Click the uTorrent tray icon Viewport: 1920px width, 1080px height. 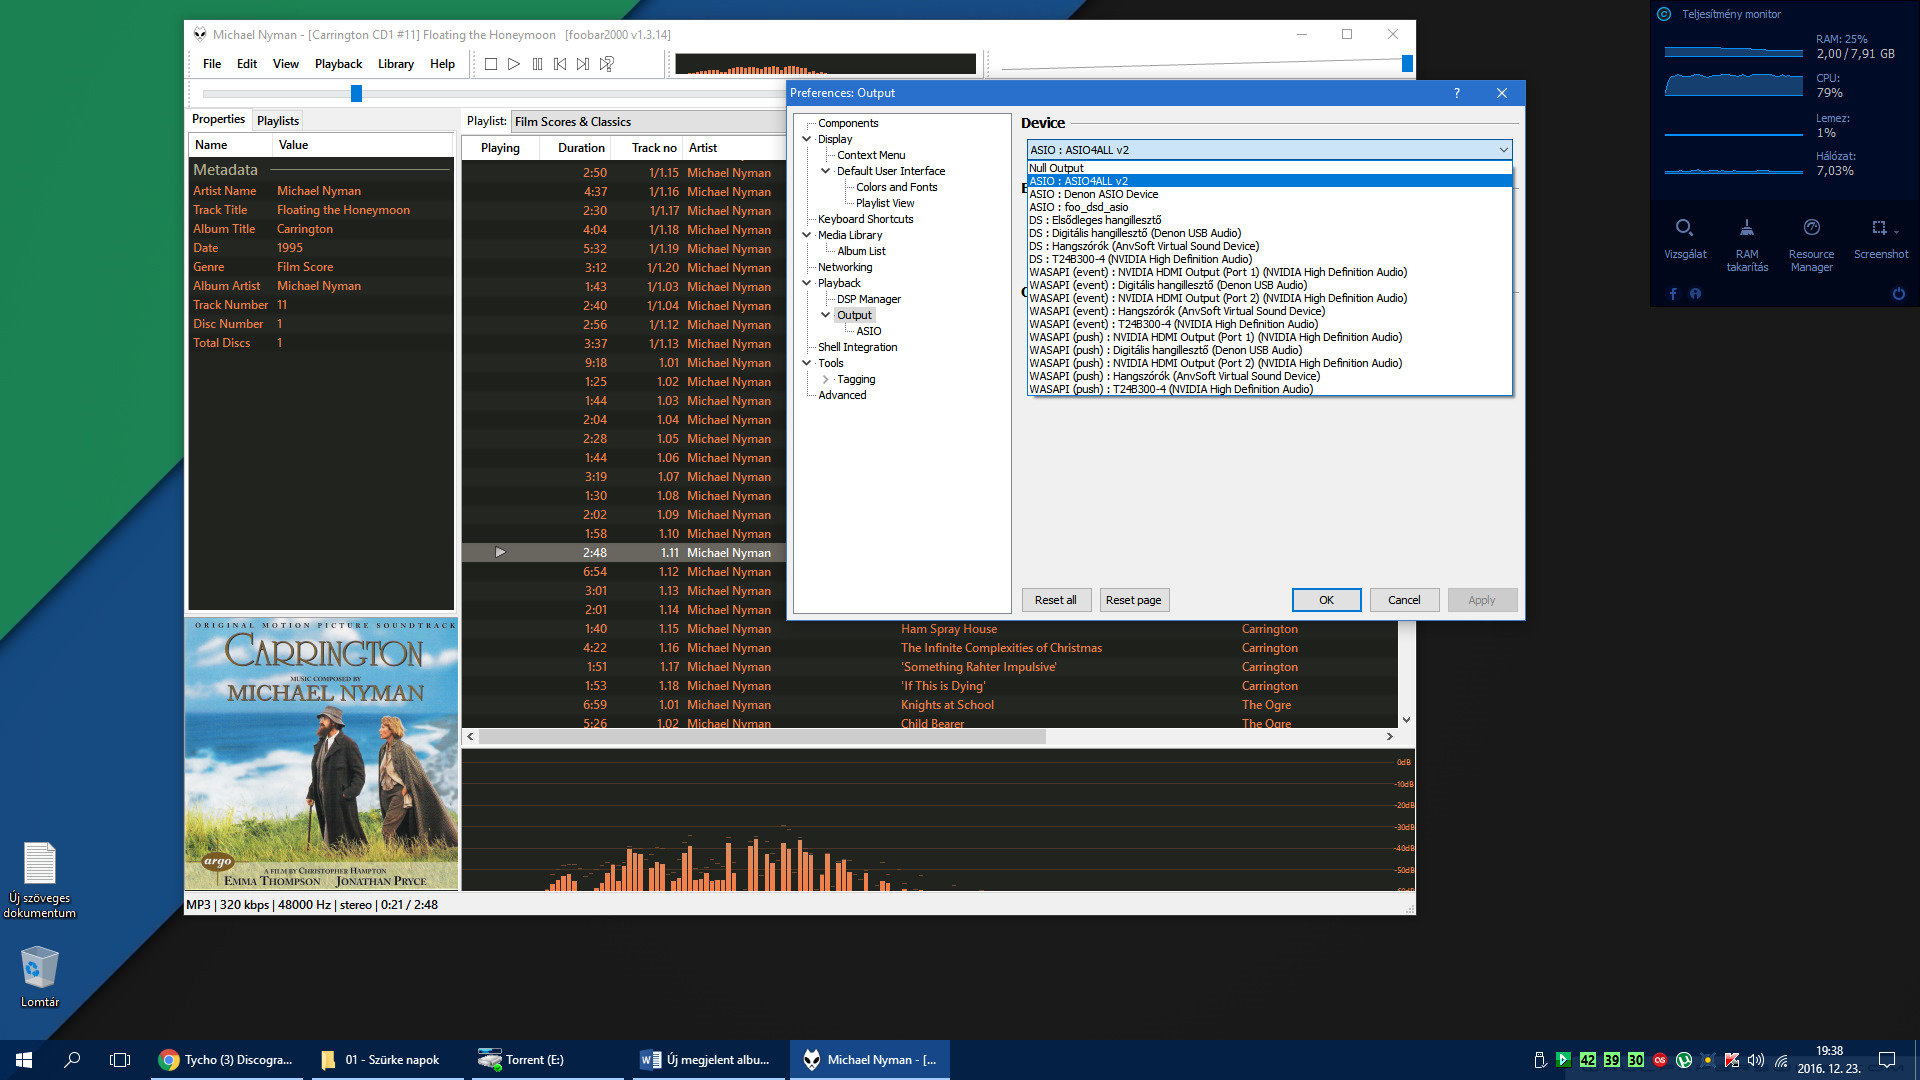point(1684,1060)
